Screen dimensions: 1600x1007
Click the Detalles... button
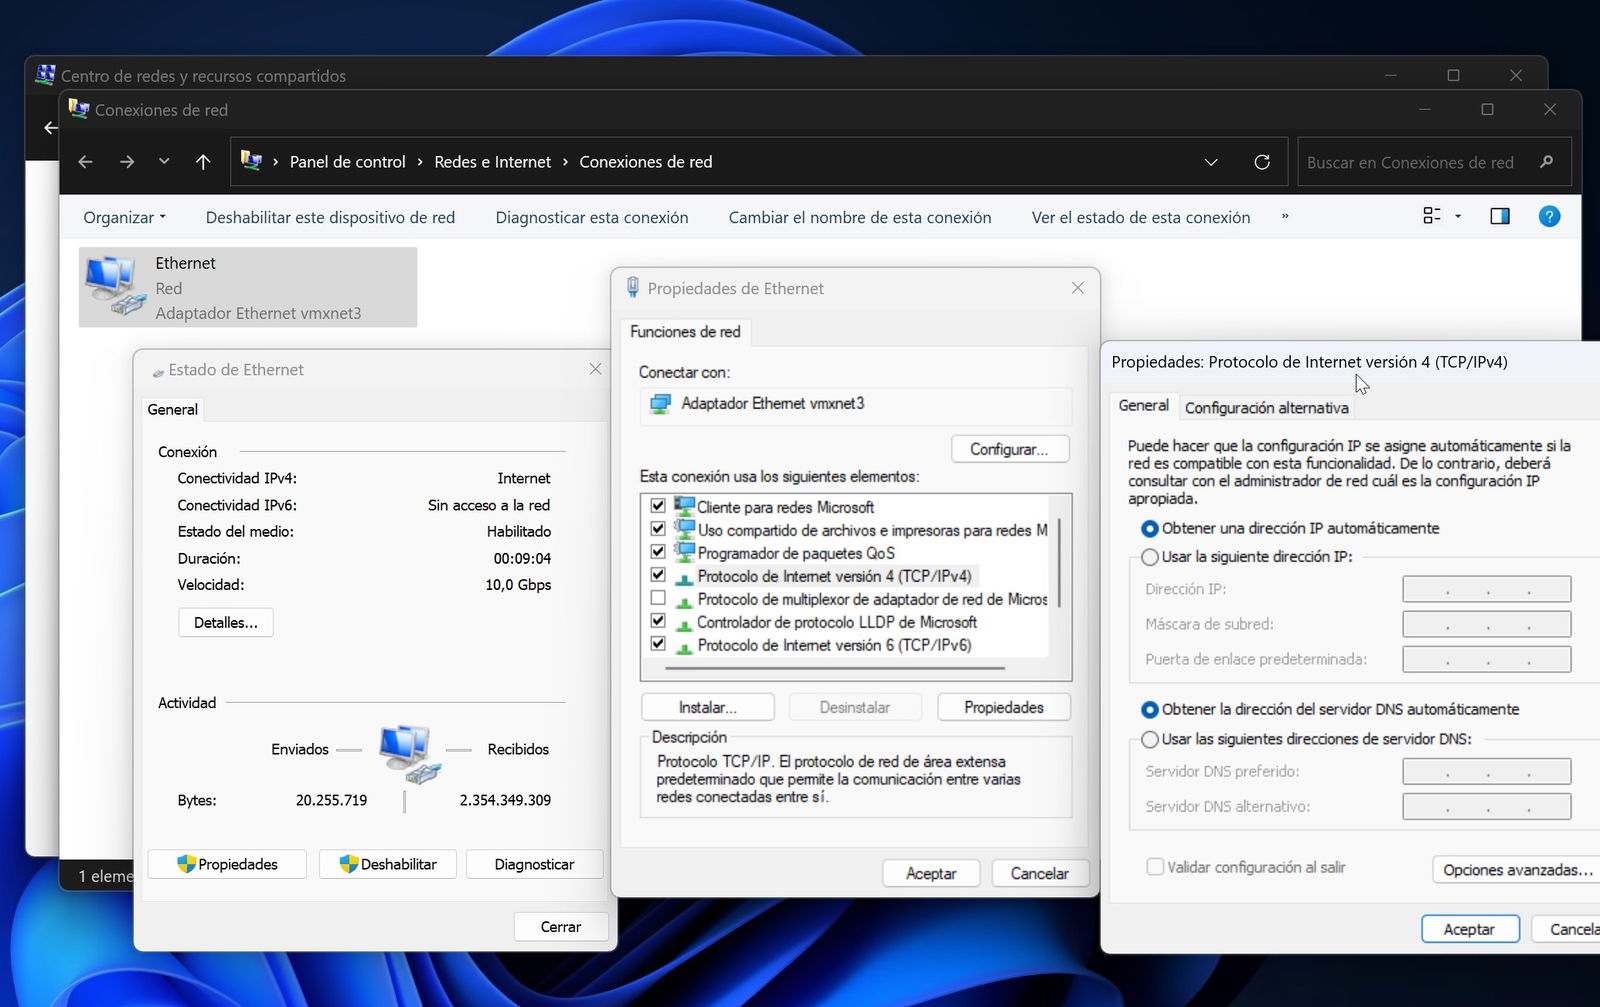(226, 622)
